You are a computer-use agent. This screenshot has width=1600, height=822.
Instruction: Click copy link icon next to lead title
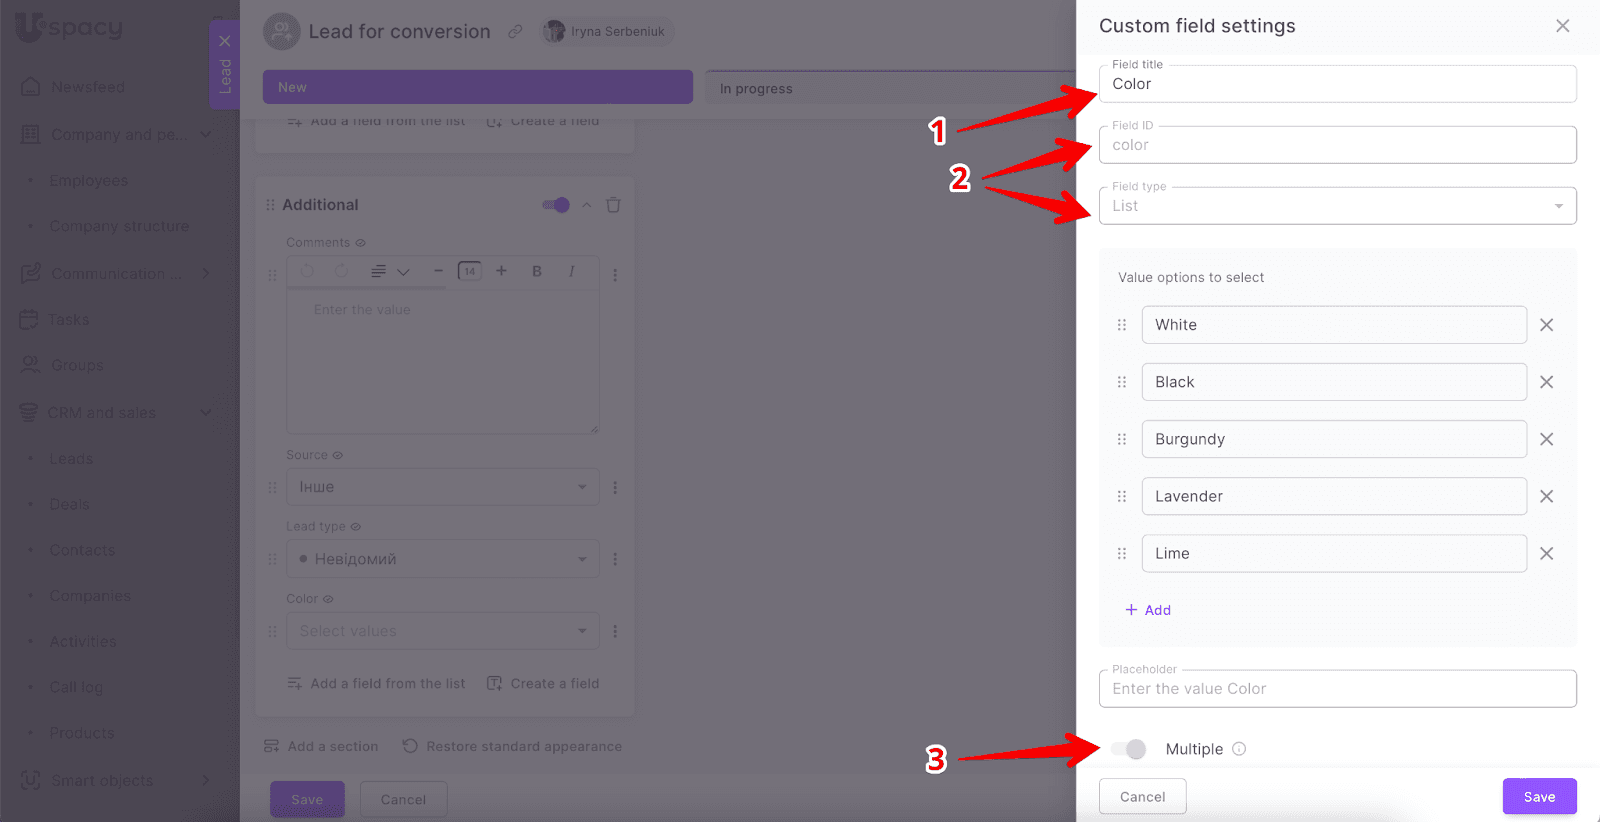click(x=515, y=32)
